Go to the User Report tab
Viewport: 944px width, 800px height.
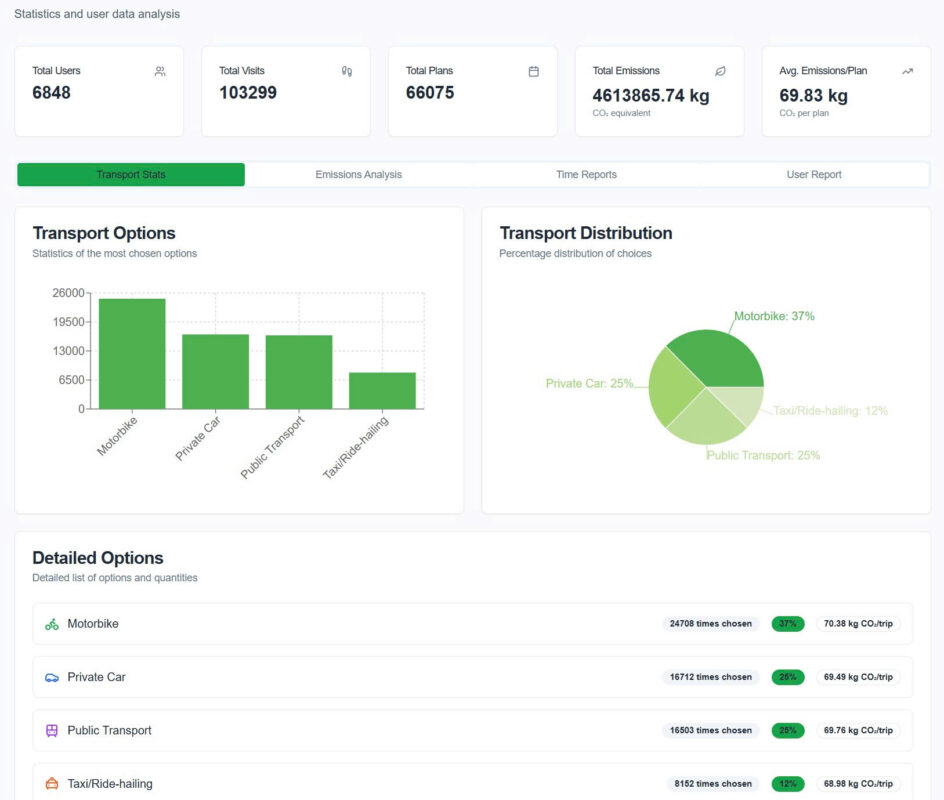[x=814, y=175]
